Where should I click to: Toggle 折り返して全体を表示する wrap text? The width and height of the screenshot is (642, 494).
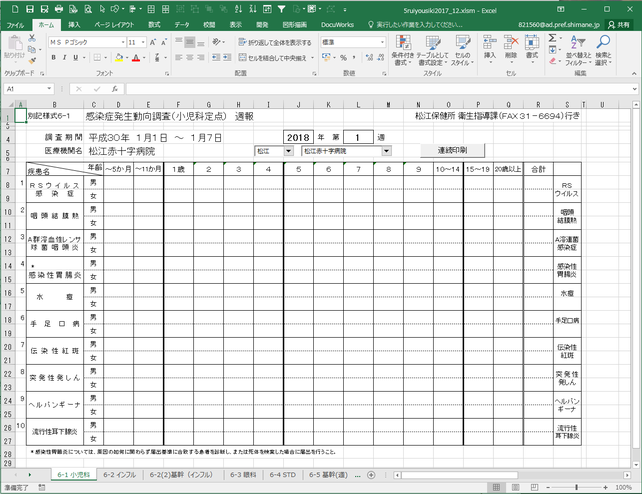[275, 43]
